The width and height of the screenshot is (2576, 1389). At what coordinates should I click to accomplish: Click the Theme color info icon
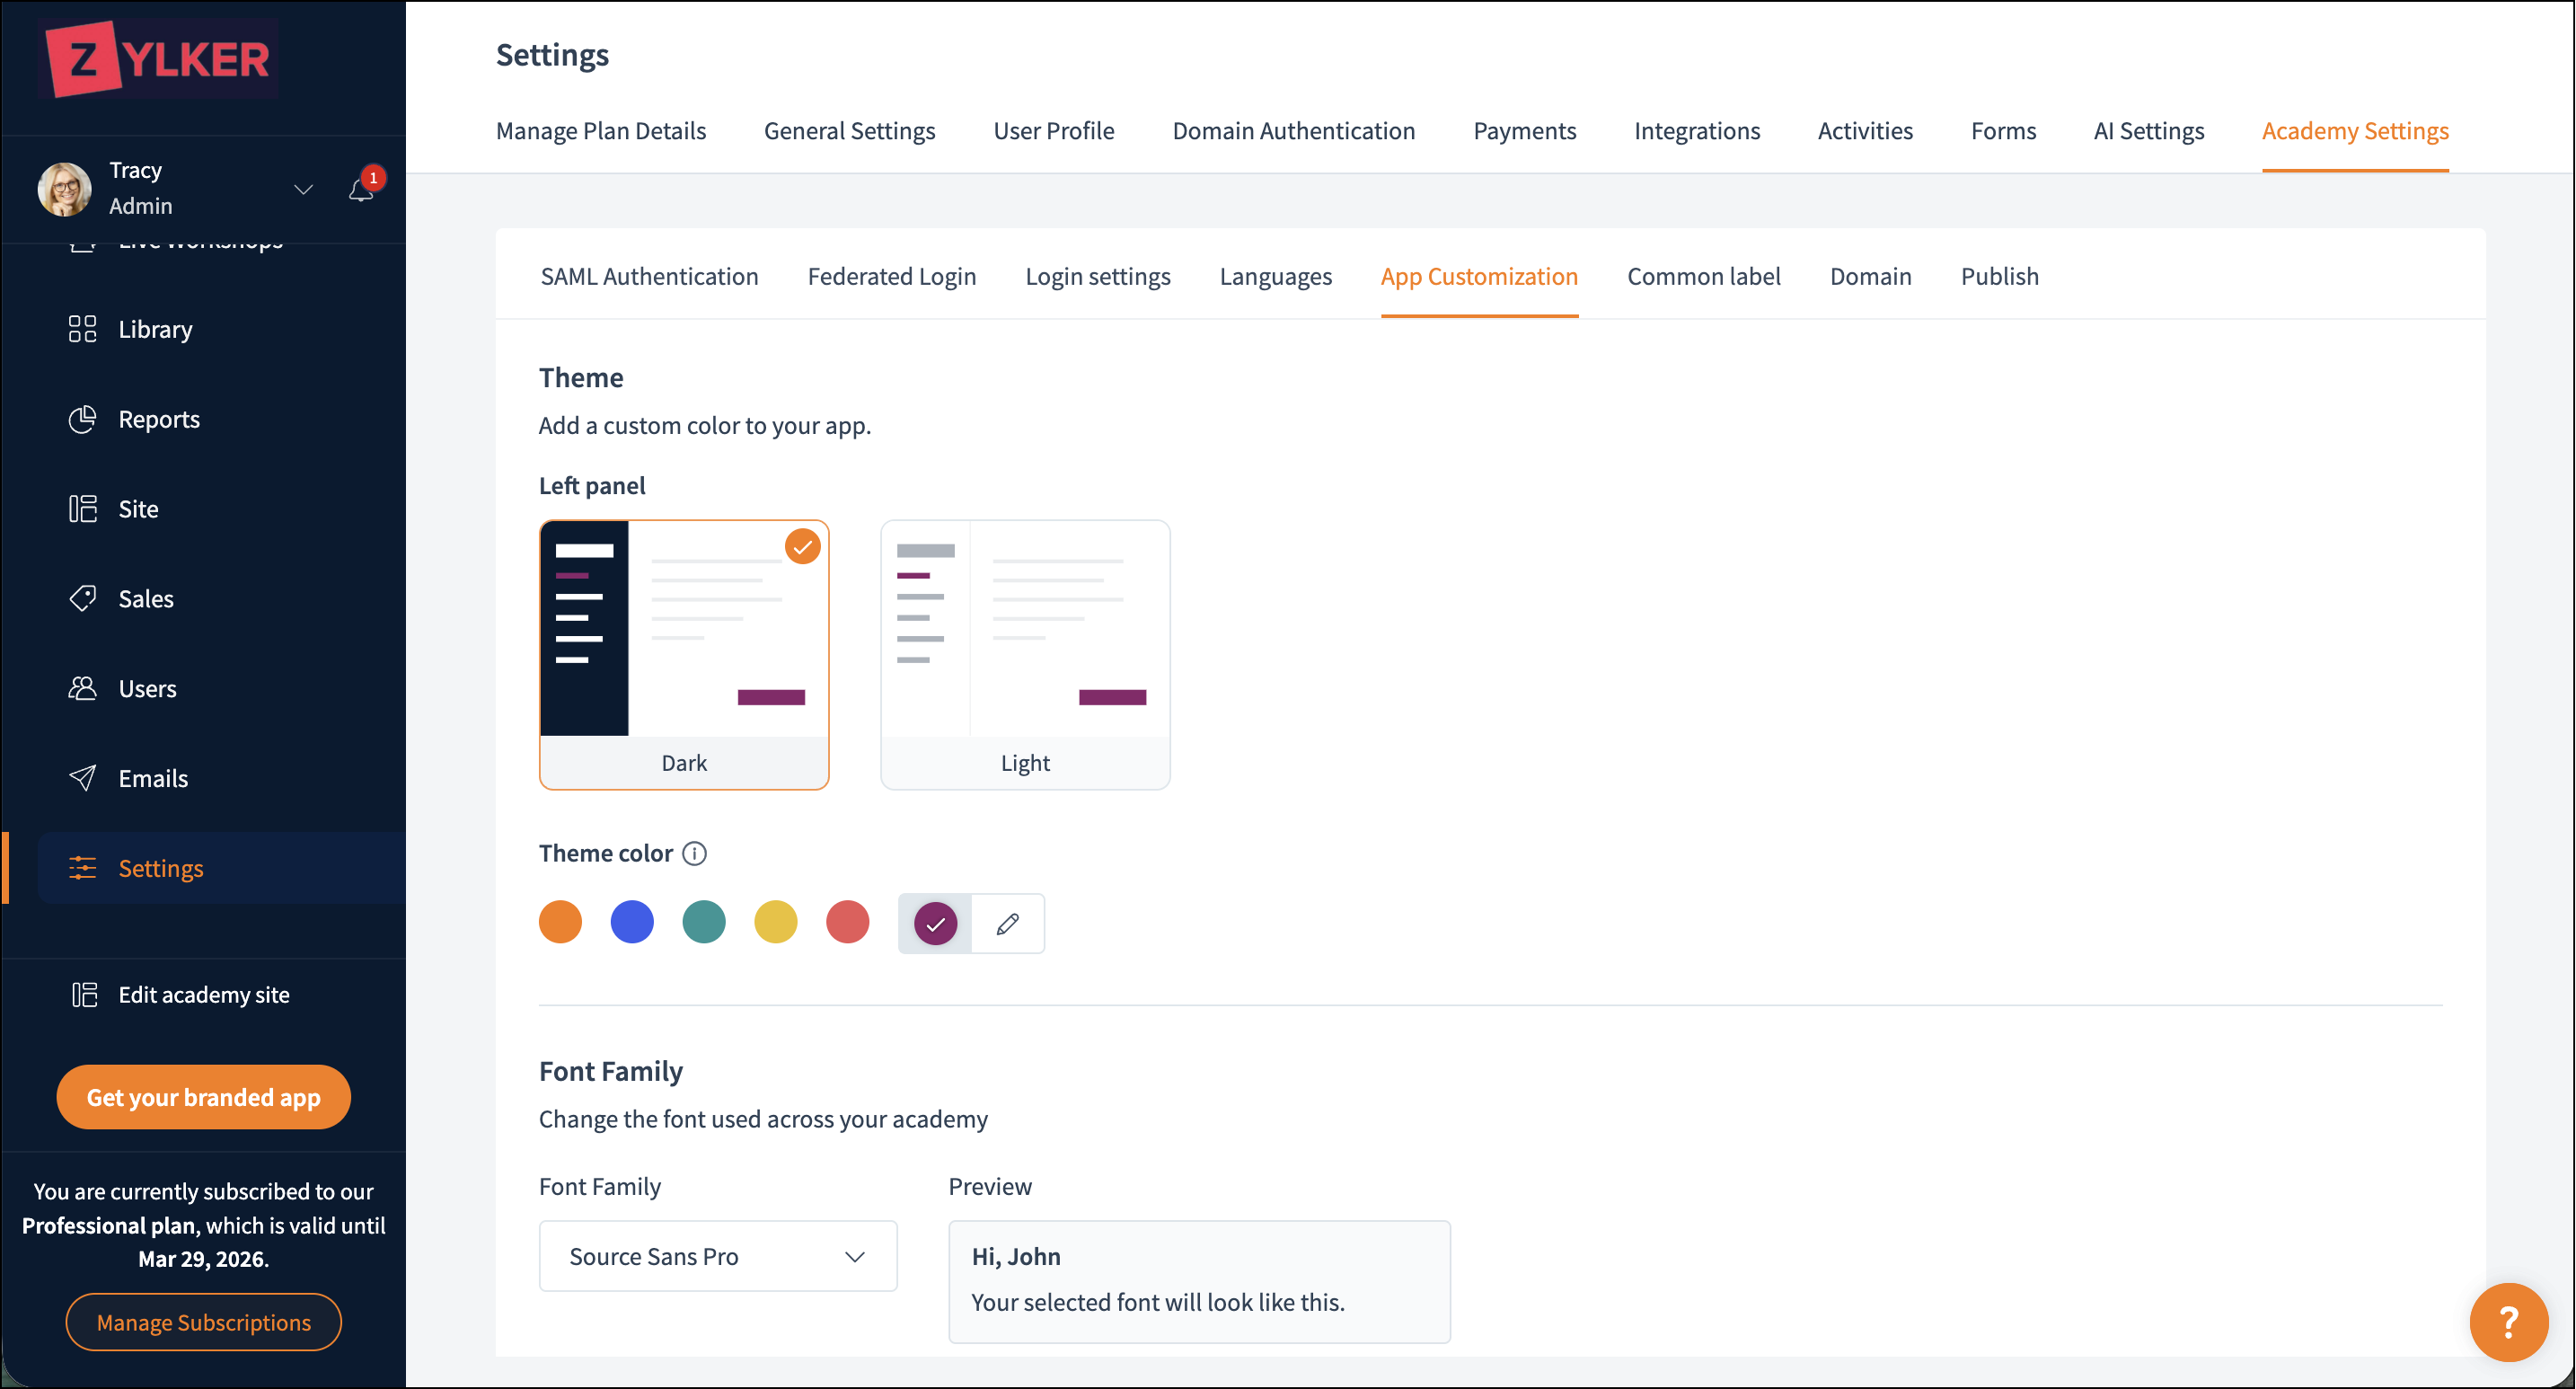[694, 853]
